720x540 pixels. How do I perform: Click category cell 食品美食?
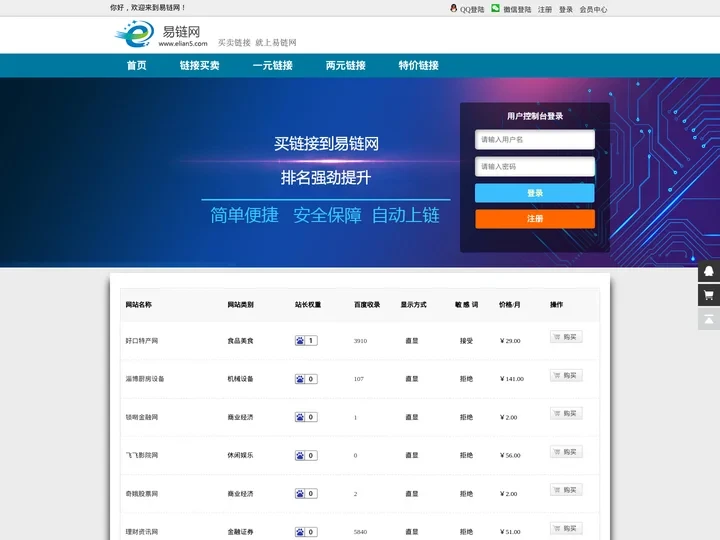240,341
